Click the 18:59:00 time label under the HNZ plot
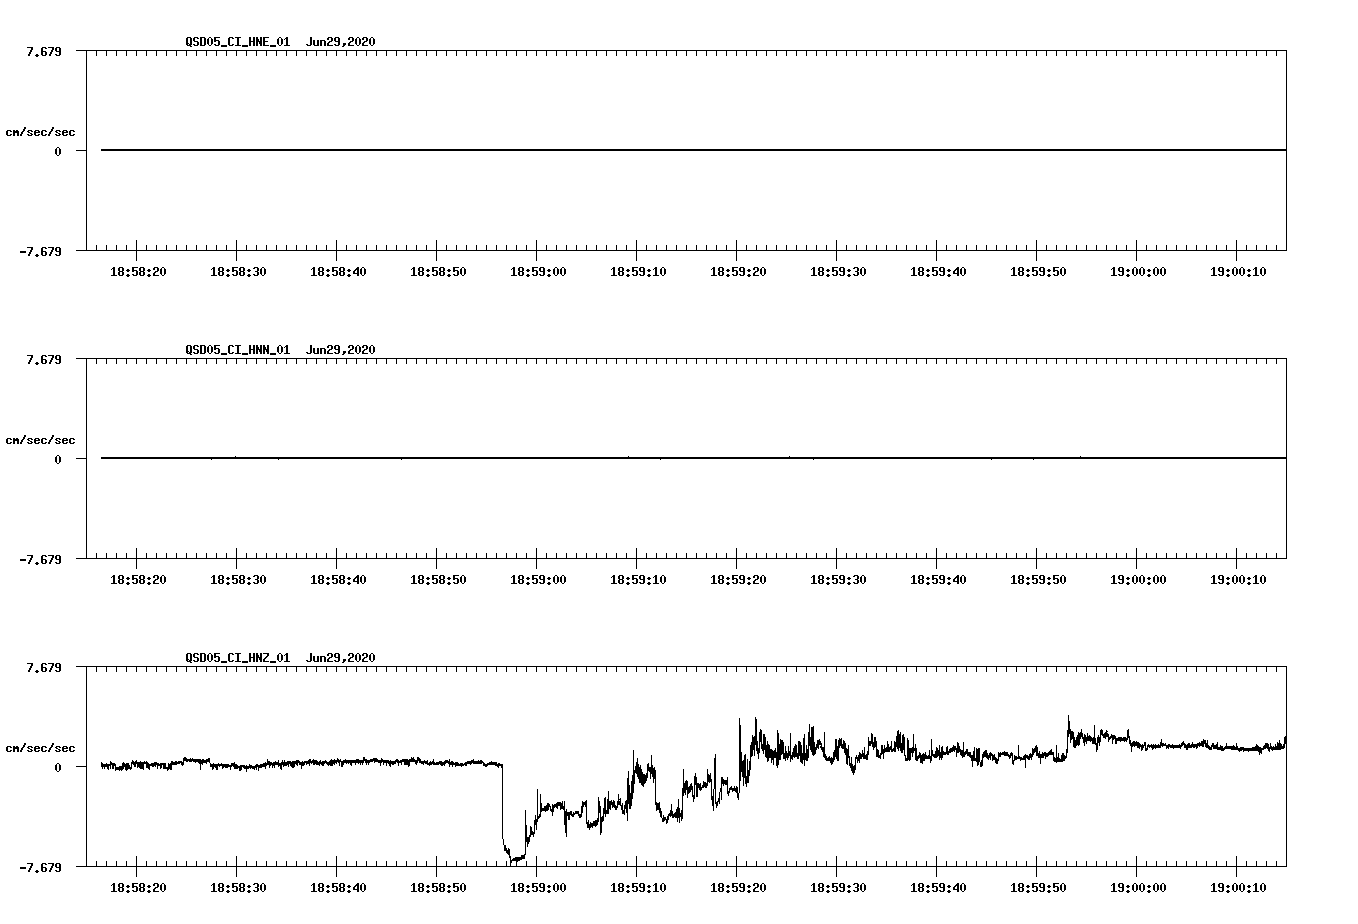This screenshot has width=1358, height=924. (537, 887)
